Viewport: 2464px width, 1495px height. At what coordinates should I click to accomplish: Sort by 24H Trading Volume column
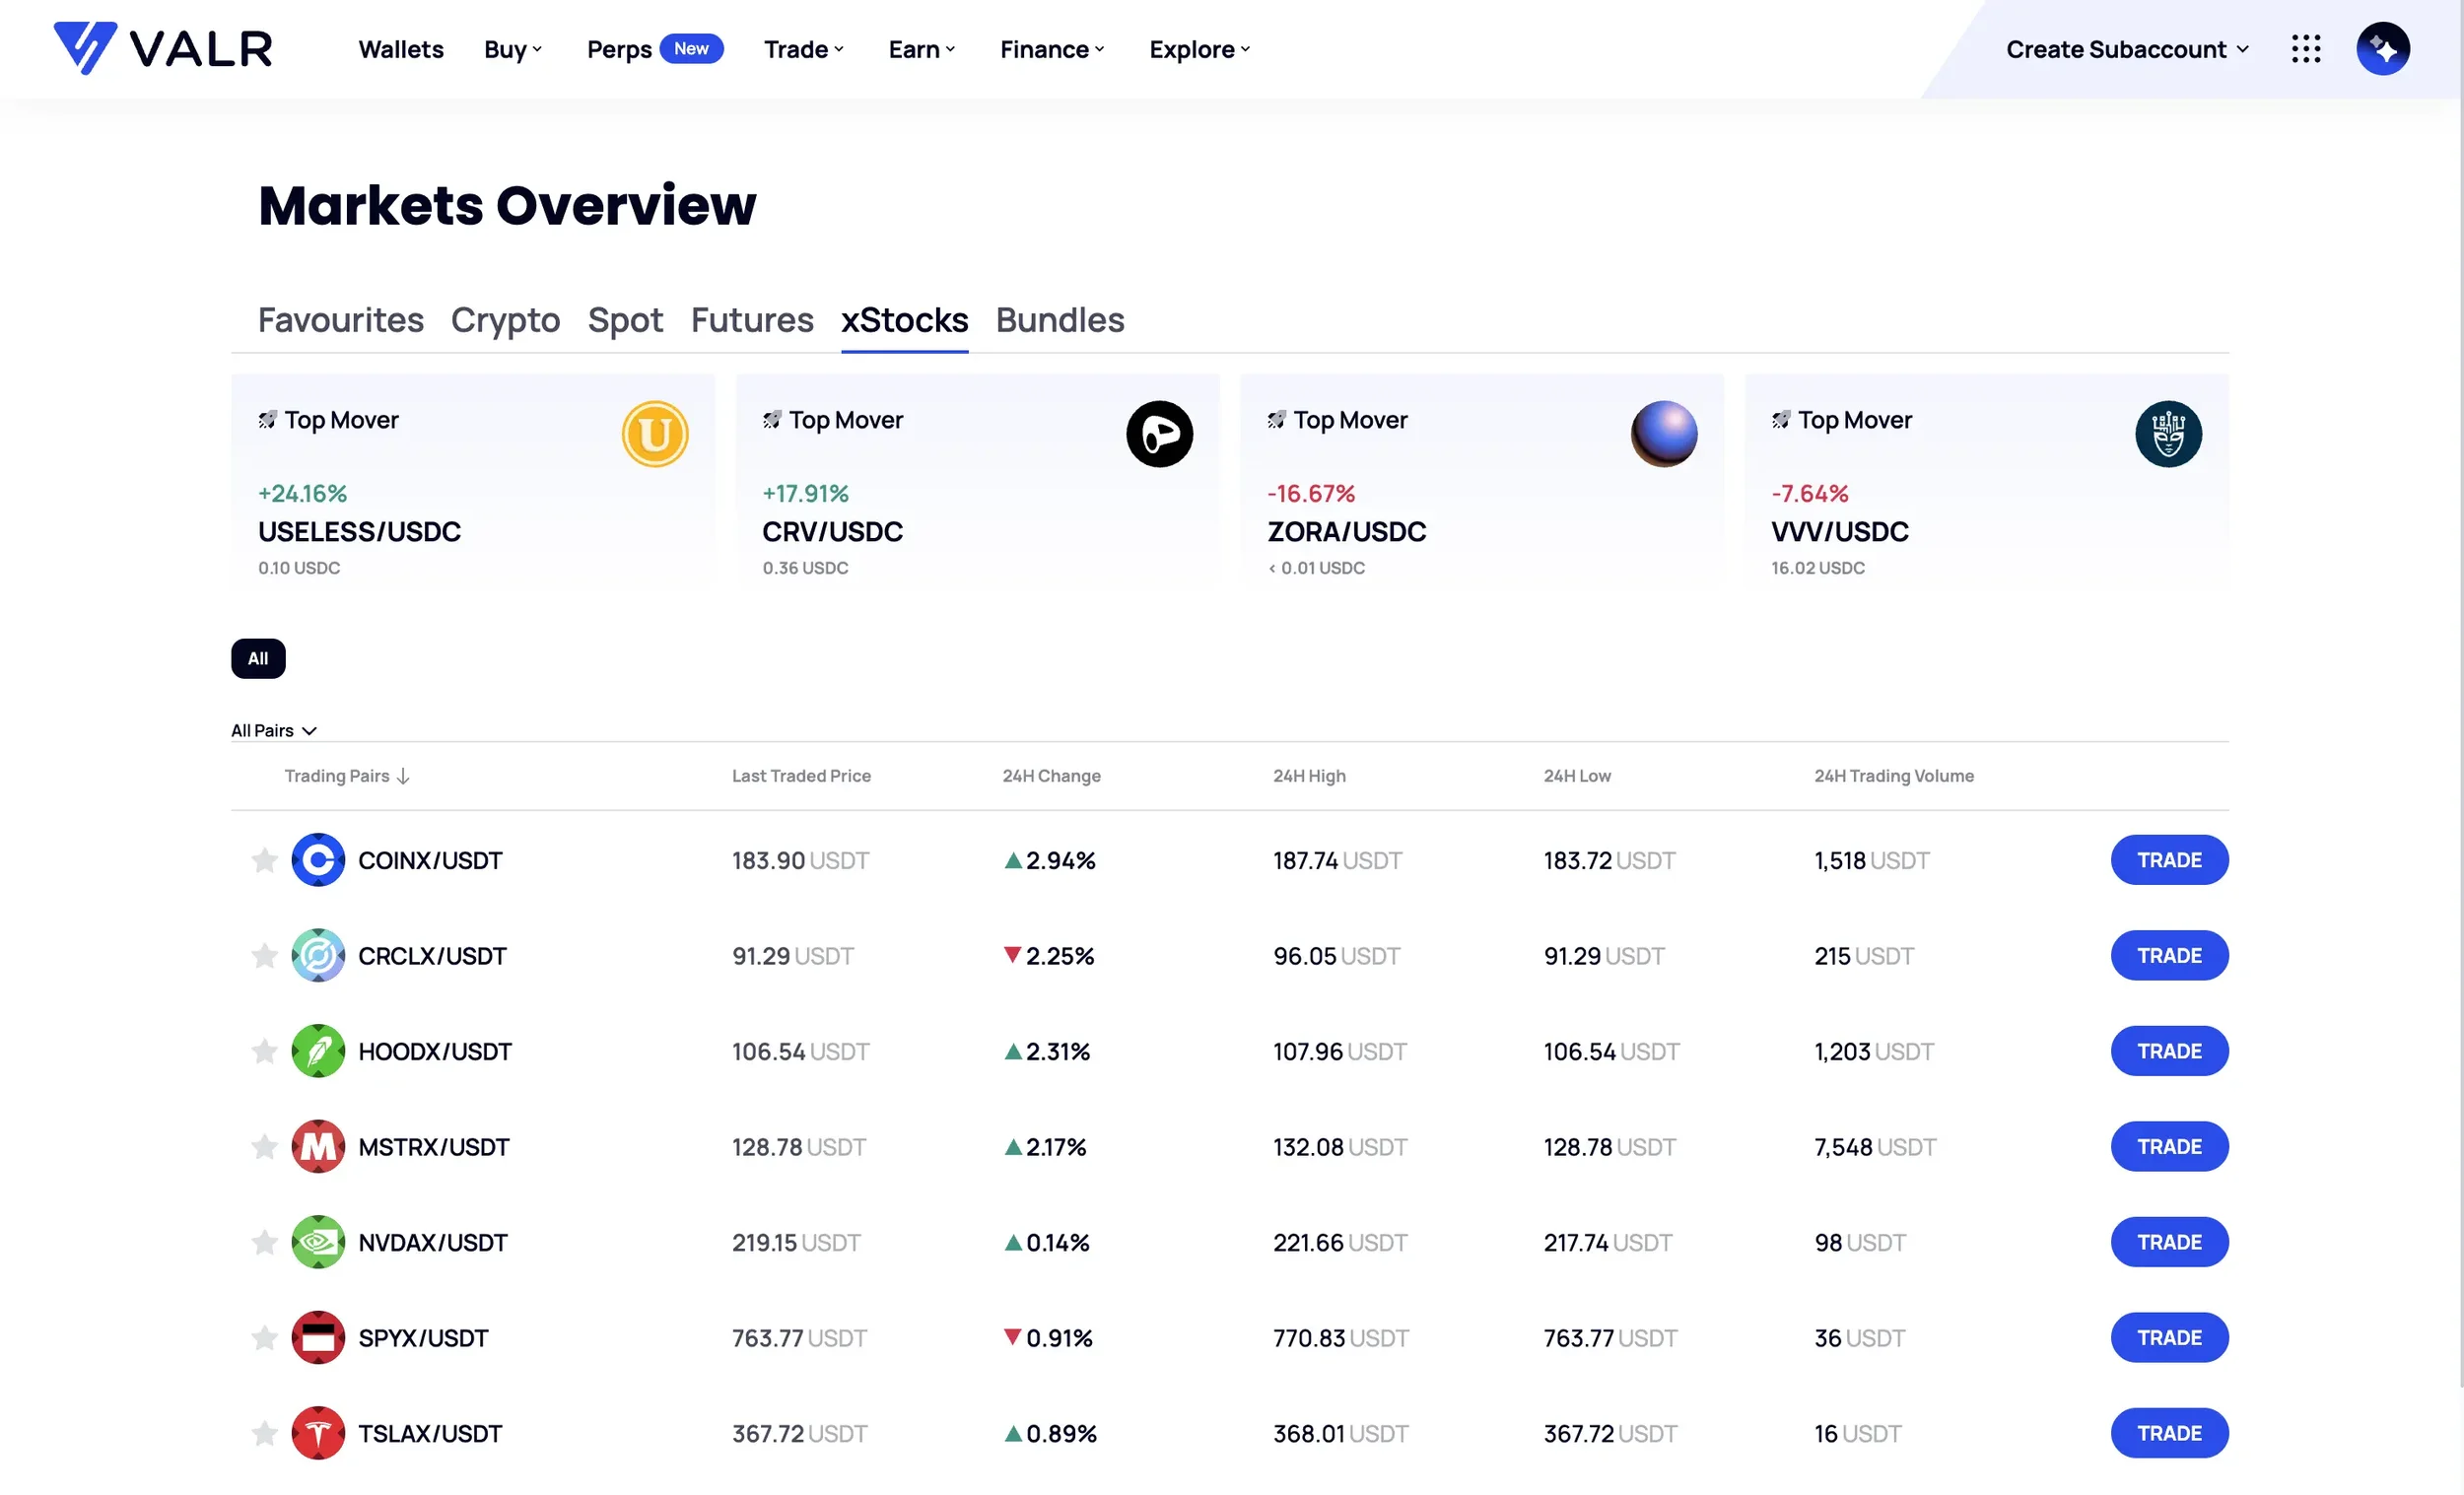point(1894,776)
